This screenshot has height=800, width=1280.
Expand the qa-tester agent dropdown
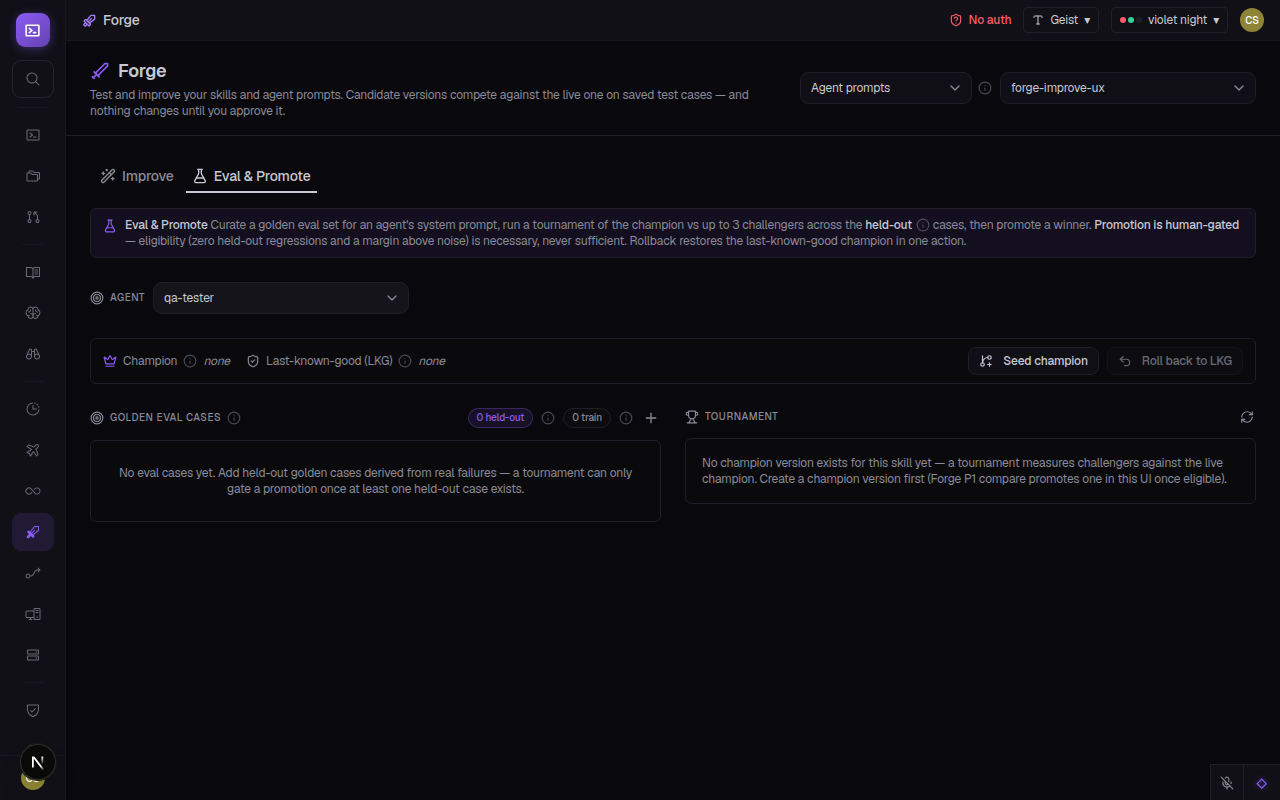(281, 298)
